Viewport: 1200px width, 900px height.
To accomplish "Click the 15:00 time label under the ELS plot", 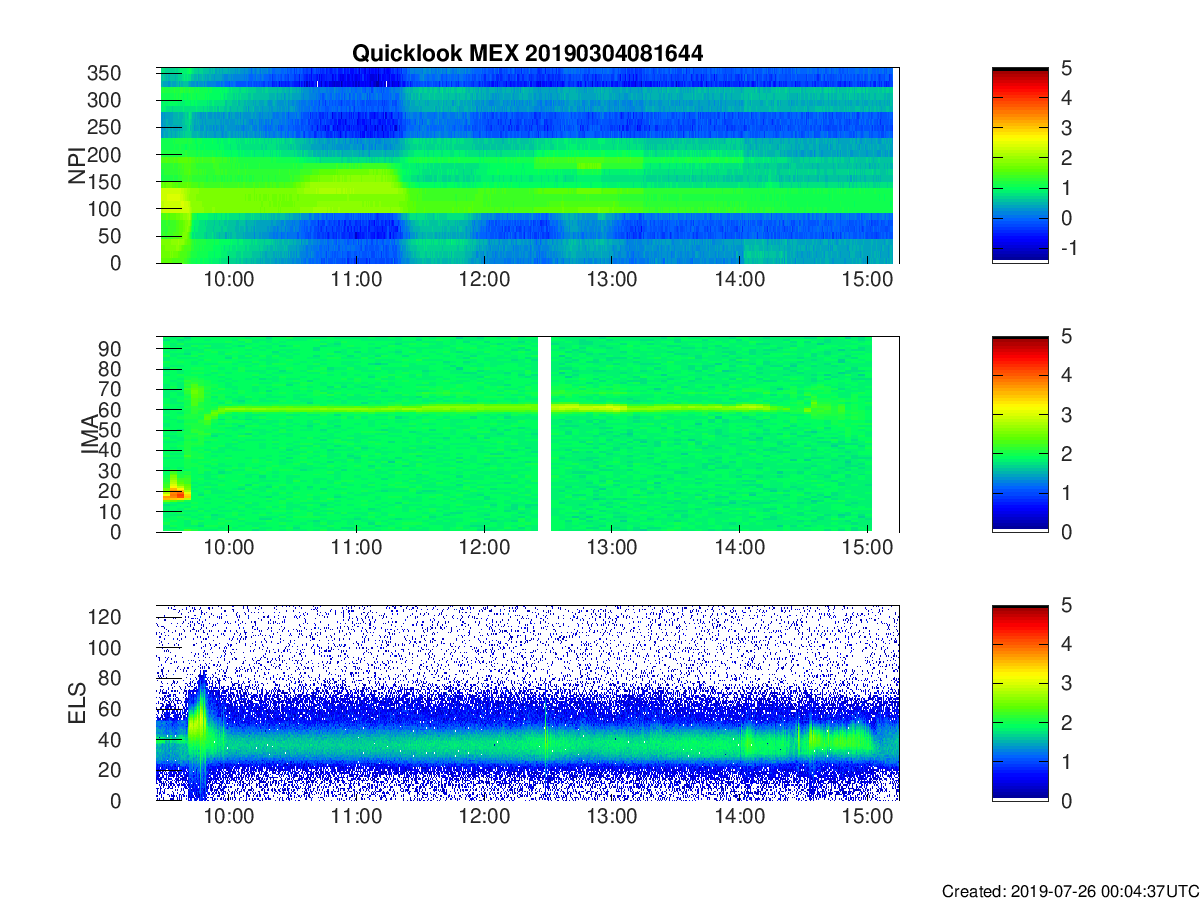I will [866, 817].
